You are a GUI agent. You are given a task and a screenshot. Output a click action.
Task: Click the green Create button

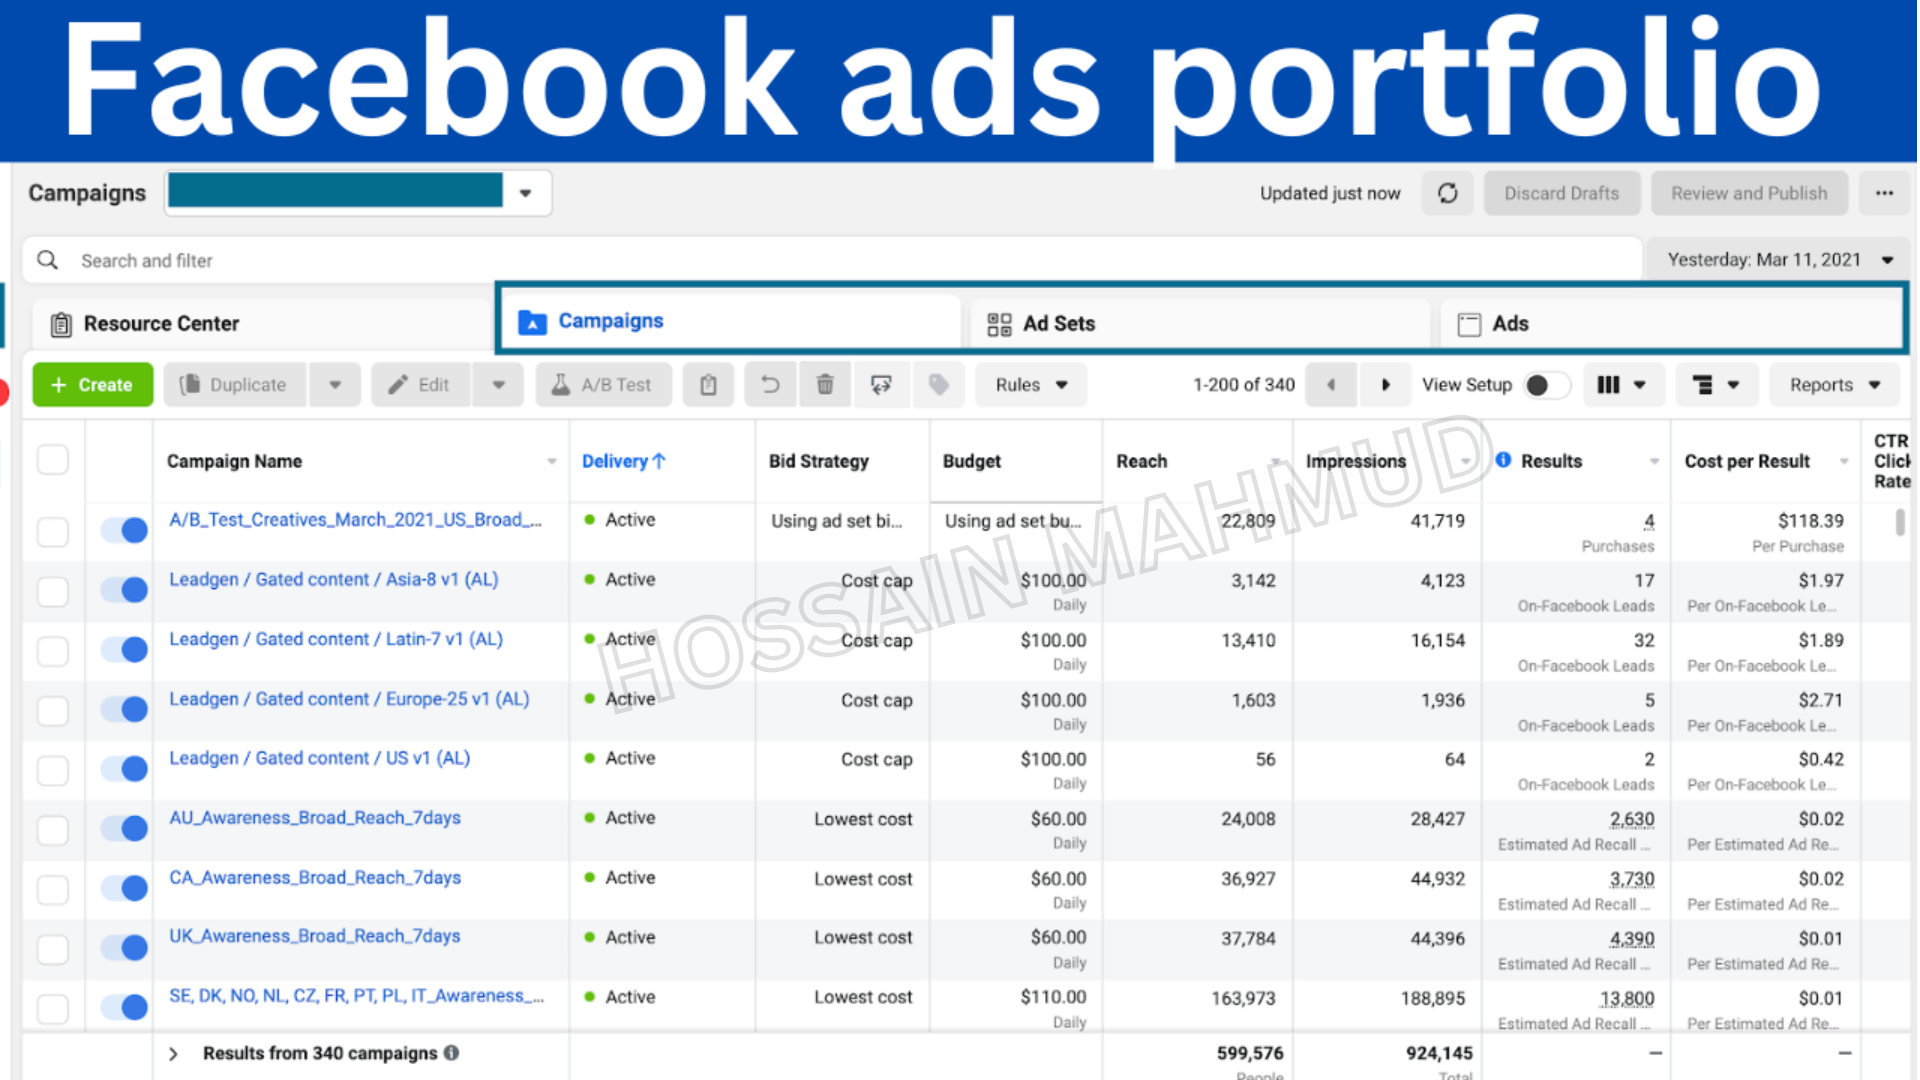(x=93, y=385)
